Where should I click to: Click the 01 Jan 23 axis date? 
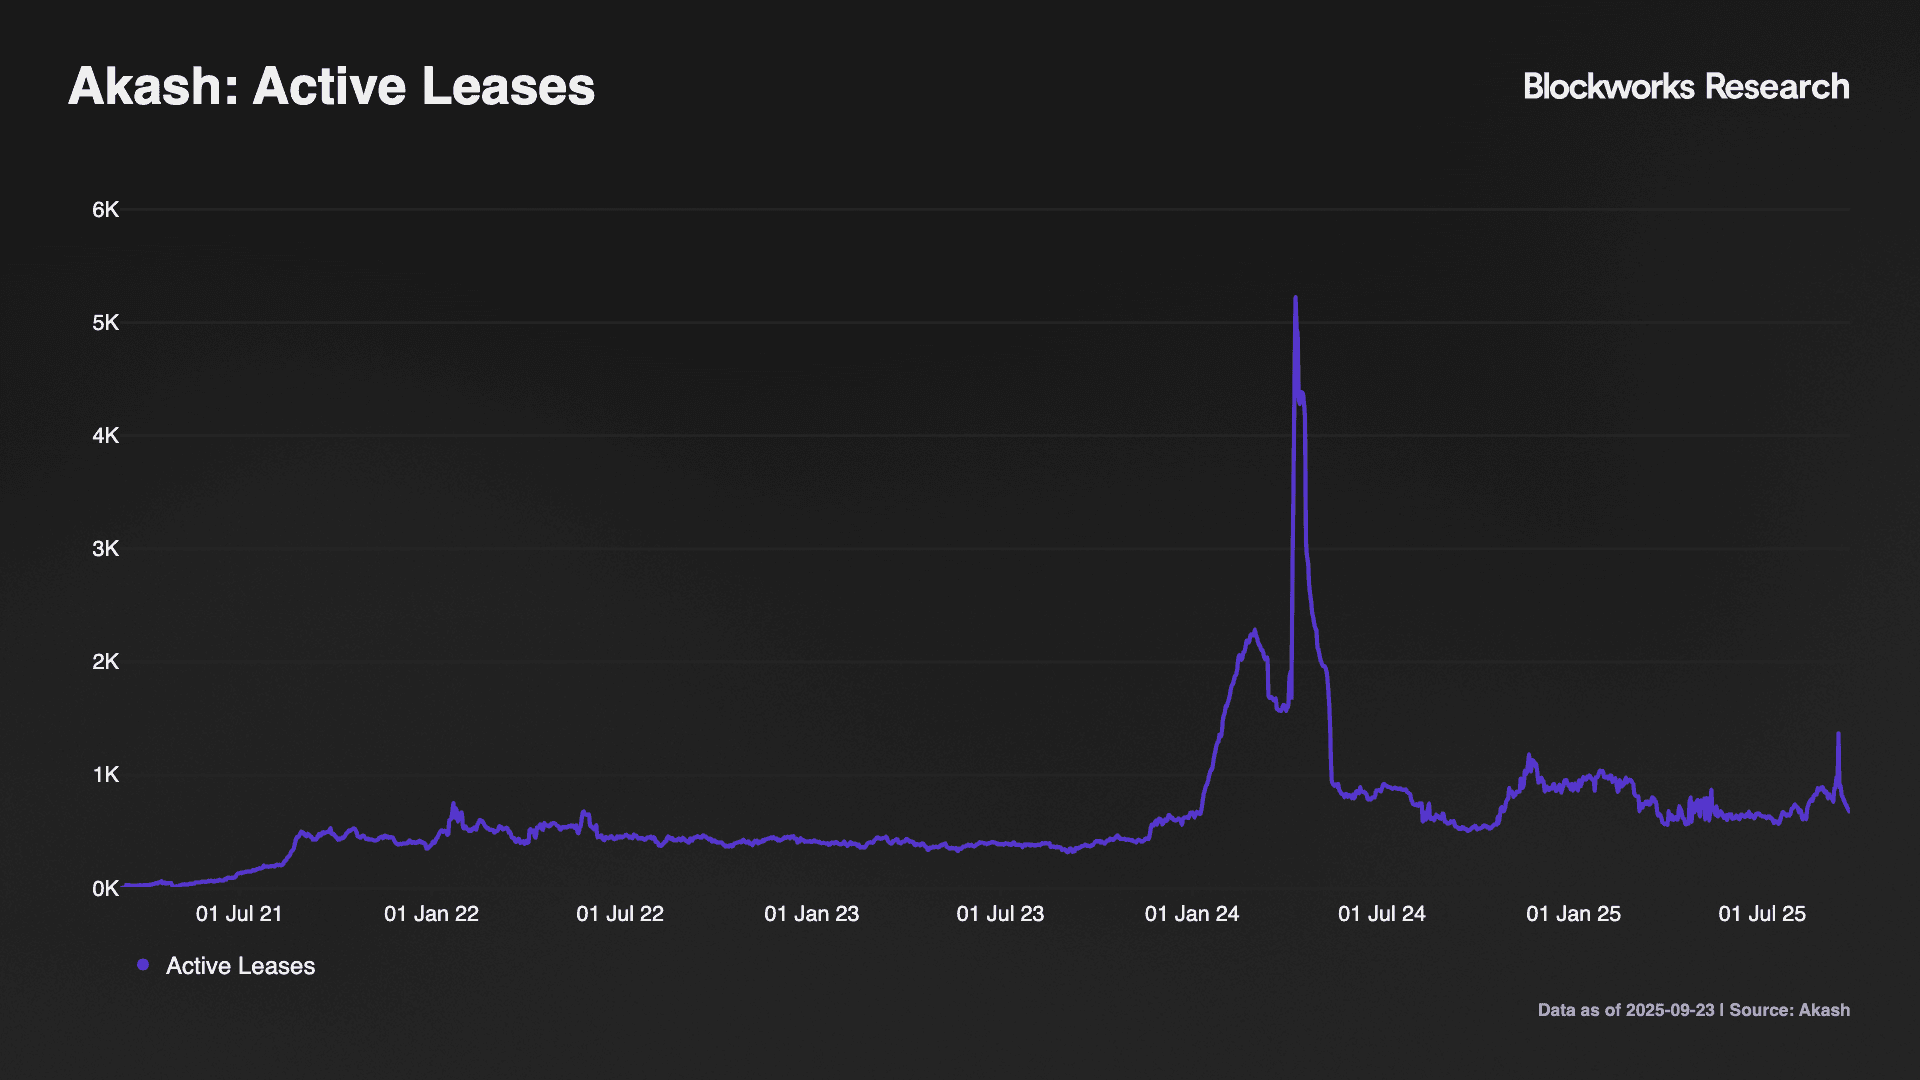[x=812, y=914]
